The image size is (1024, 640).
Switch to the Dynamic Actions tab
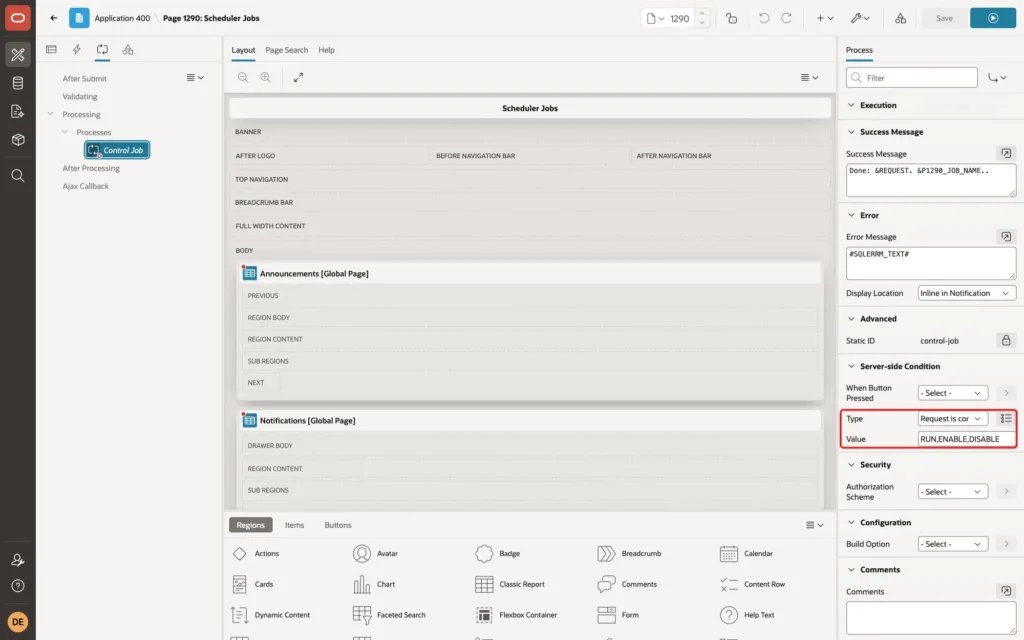click(76, 50)
